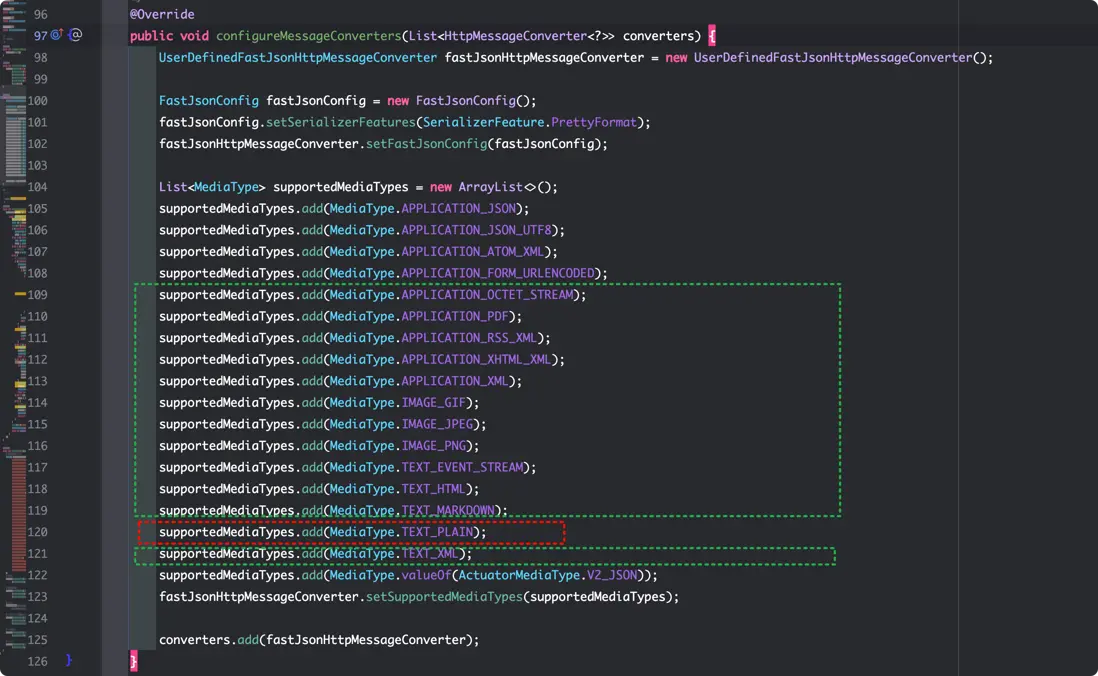Click 'APPLICATION_OCTET_STREAM' constant

487,295
